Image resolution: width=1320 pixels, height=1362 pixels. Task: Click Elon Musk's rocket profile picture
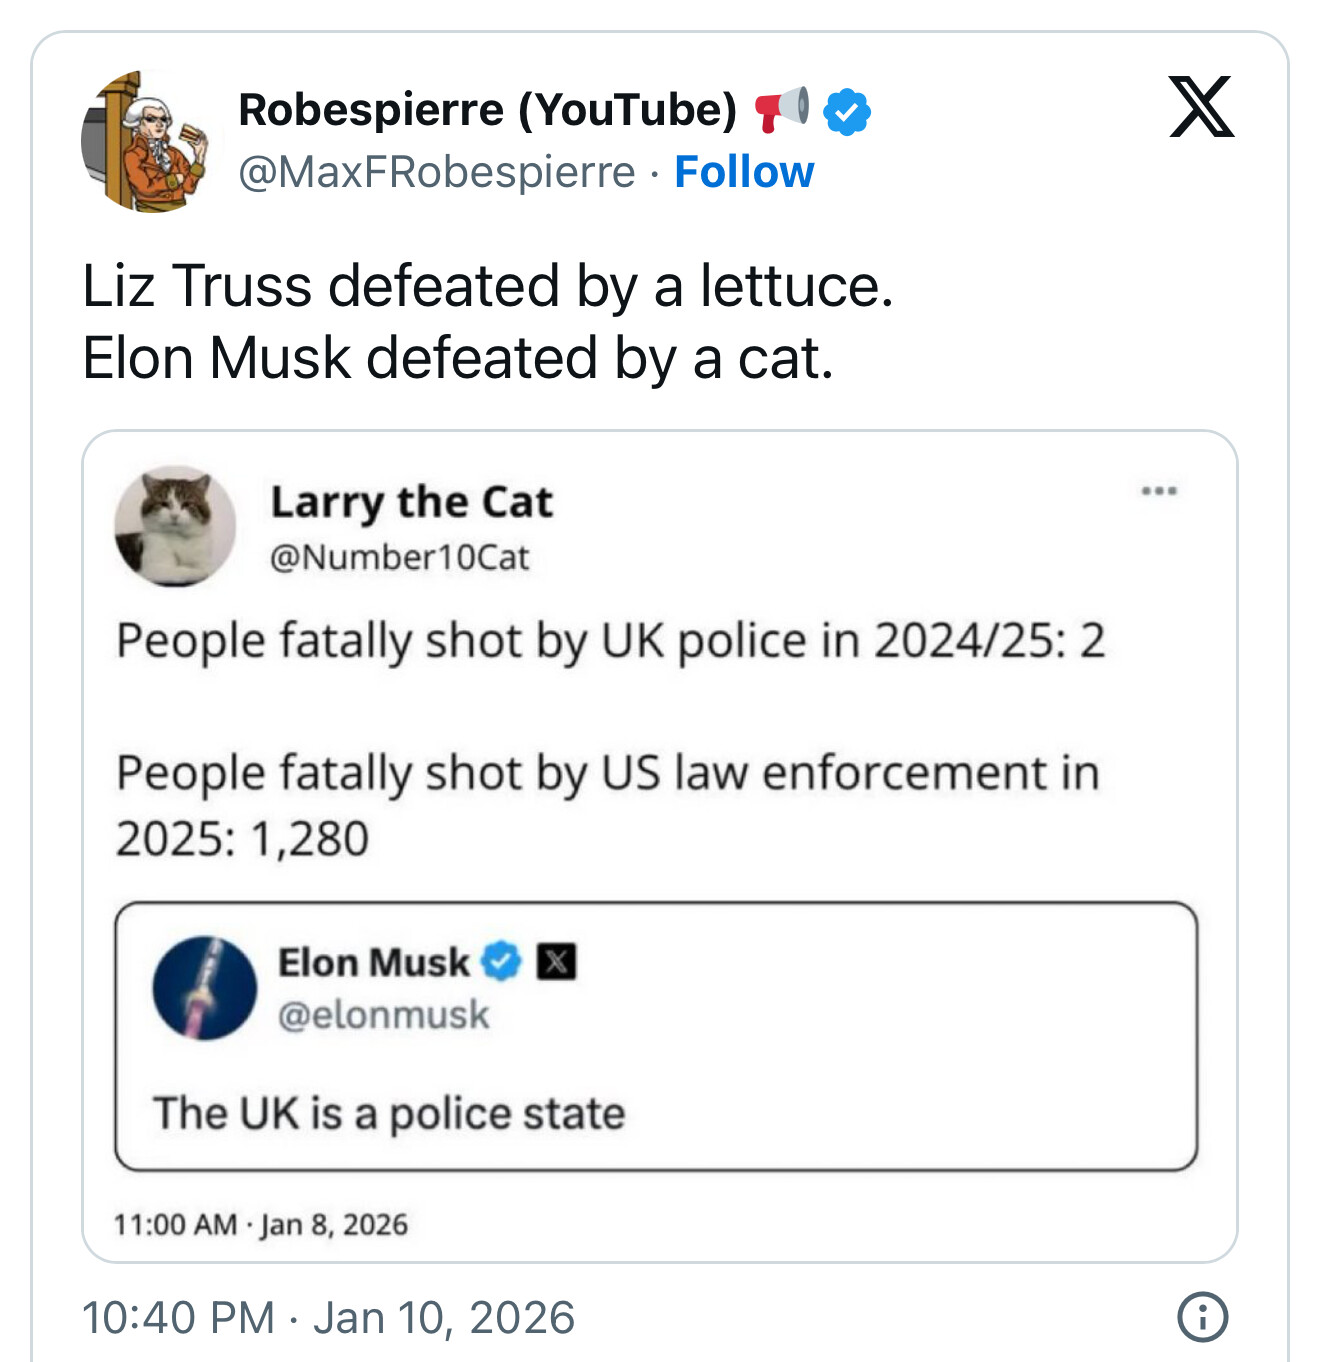(204, 988)
